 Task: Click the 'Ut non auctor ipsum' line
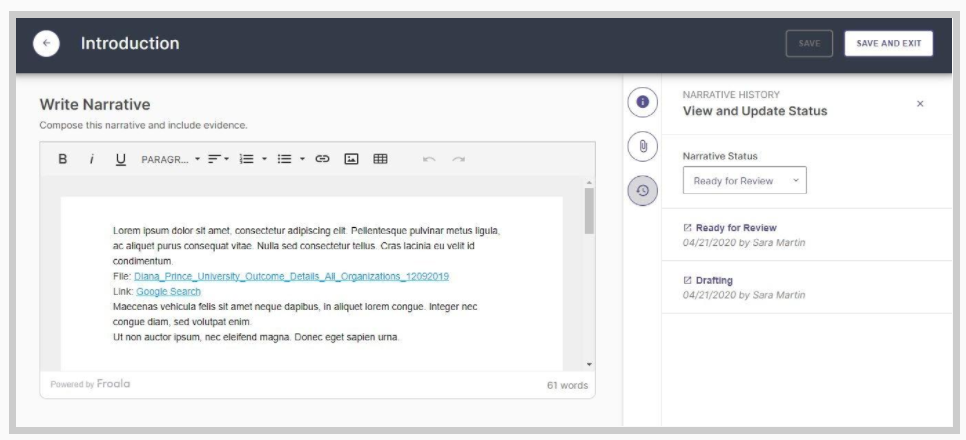256,337
